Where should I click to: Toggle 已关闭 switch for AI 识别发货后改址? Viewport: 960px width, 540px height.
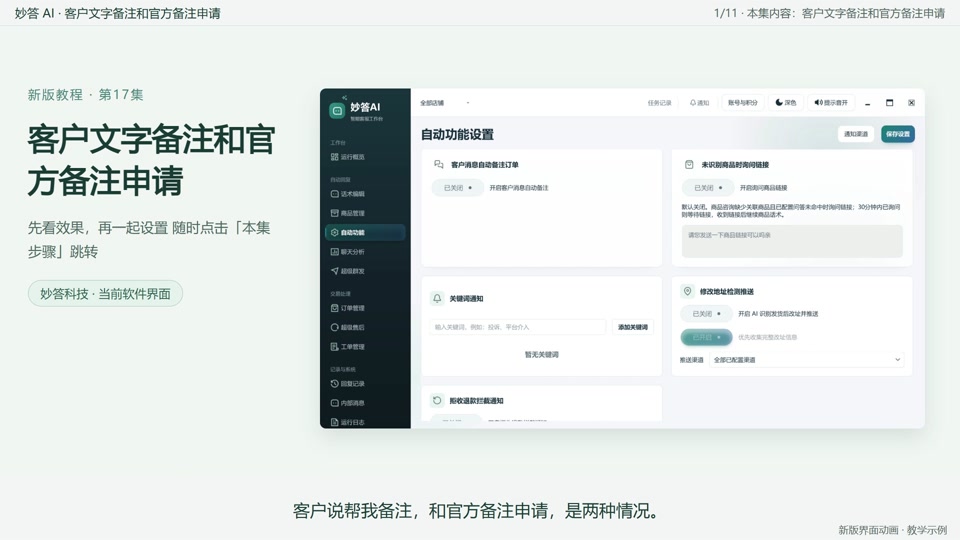[706, 313]
